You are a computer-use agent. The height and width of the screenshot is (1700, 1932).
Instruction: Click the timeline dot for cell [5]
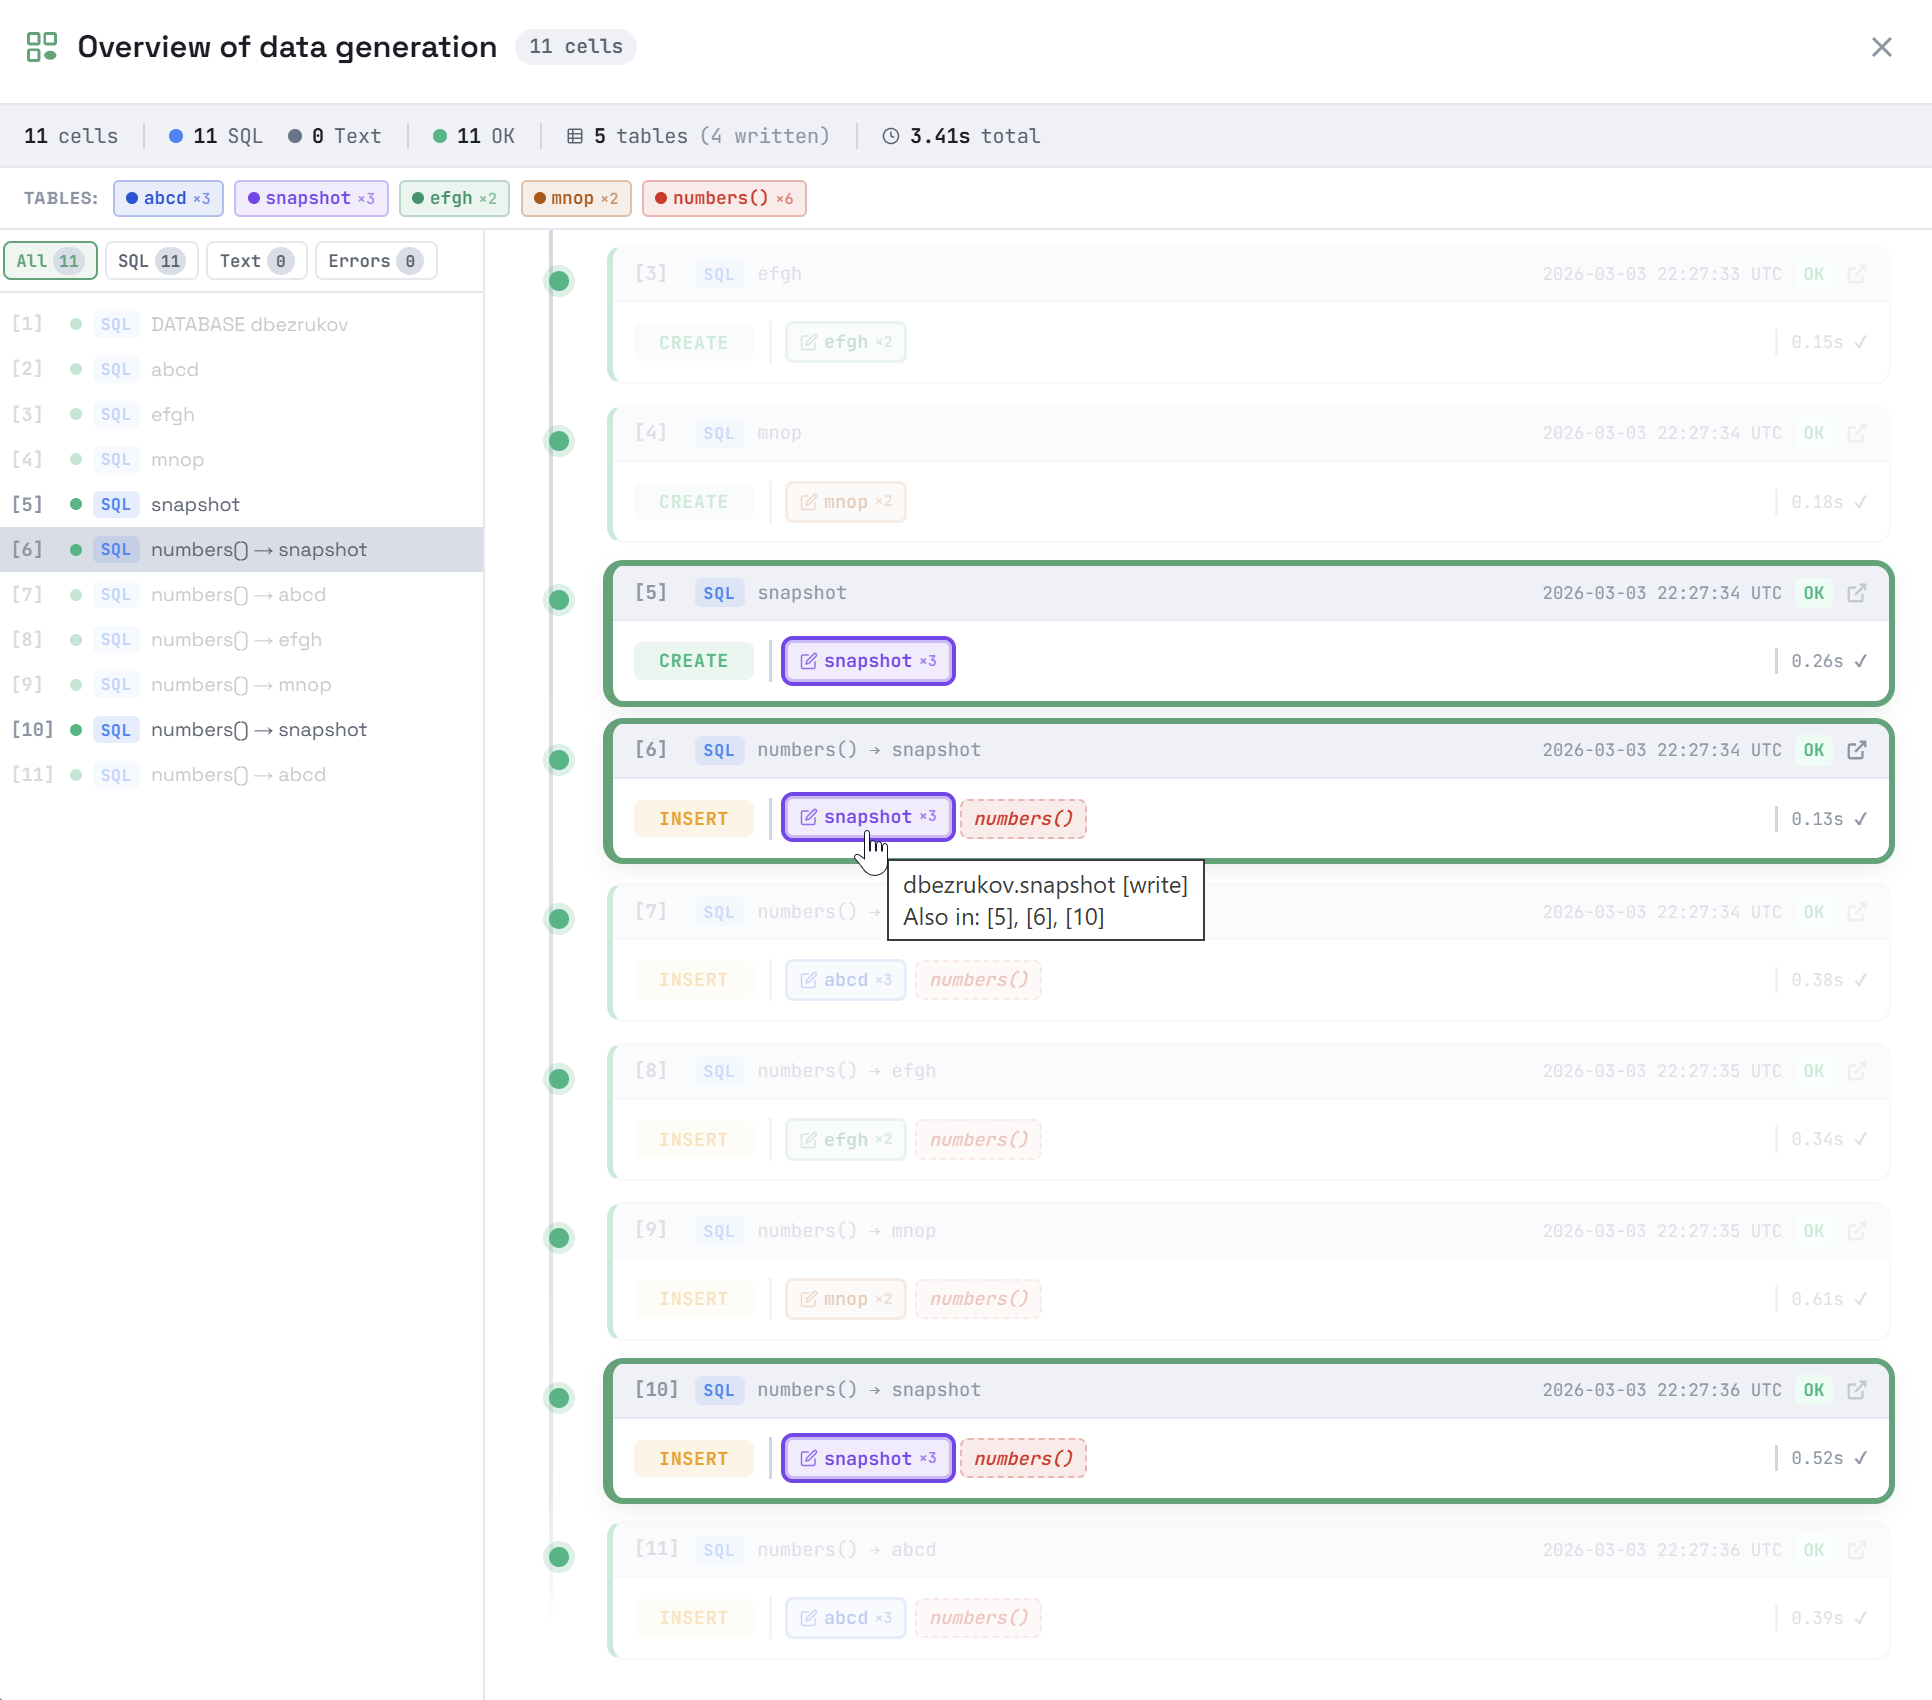pos(560,600)
